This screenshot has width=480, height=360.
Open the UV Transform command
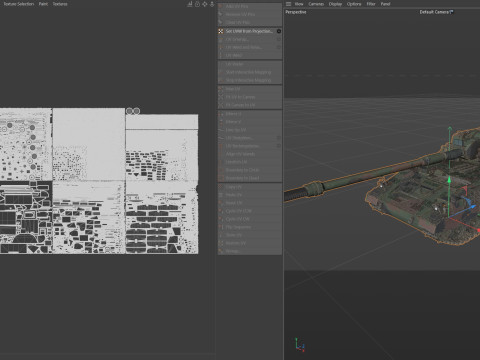click(250, 138)
